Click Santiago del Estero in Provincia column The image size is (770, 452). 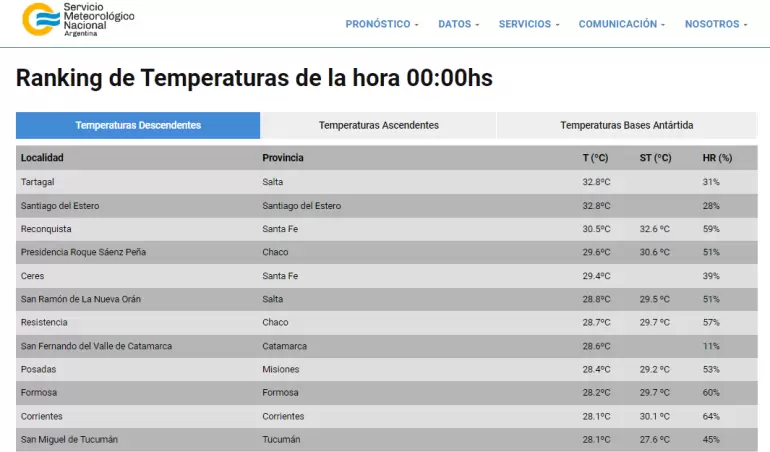tap(302, 206)
